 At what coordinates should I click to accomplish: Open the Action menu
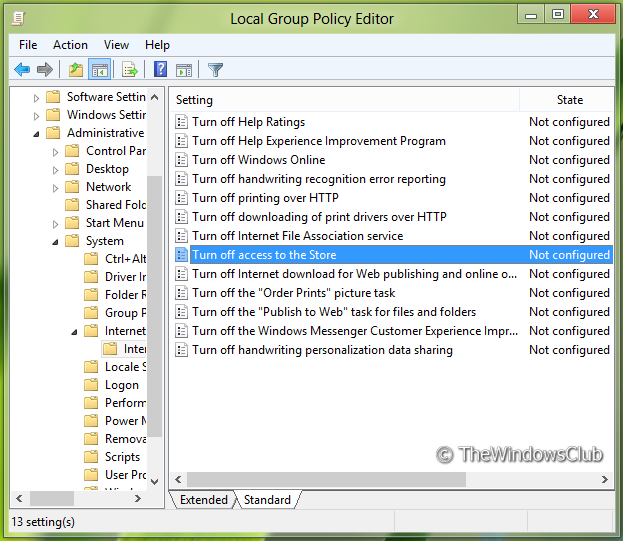pos(70,45)
